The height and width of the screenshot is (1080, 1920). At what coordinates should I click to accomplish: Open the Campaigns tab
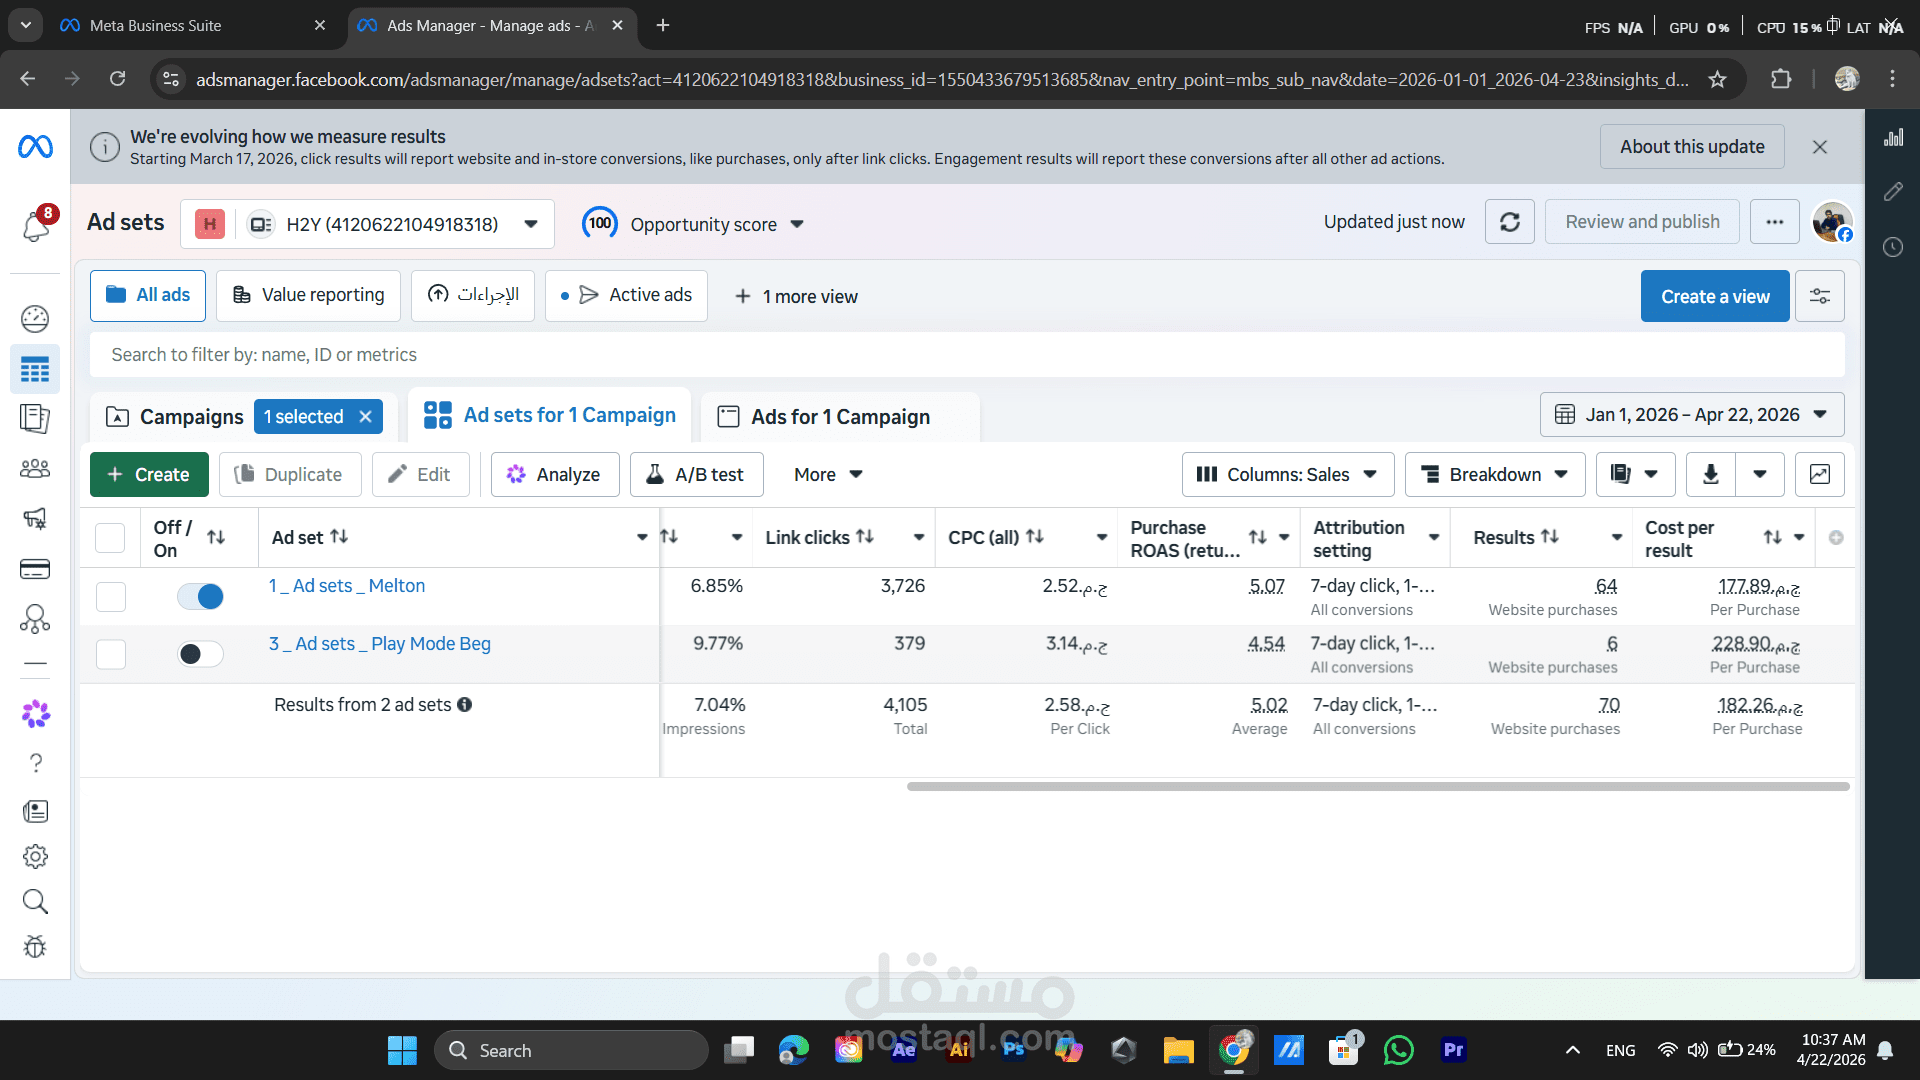click(175, 417)
